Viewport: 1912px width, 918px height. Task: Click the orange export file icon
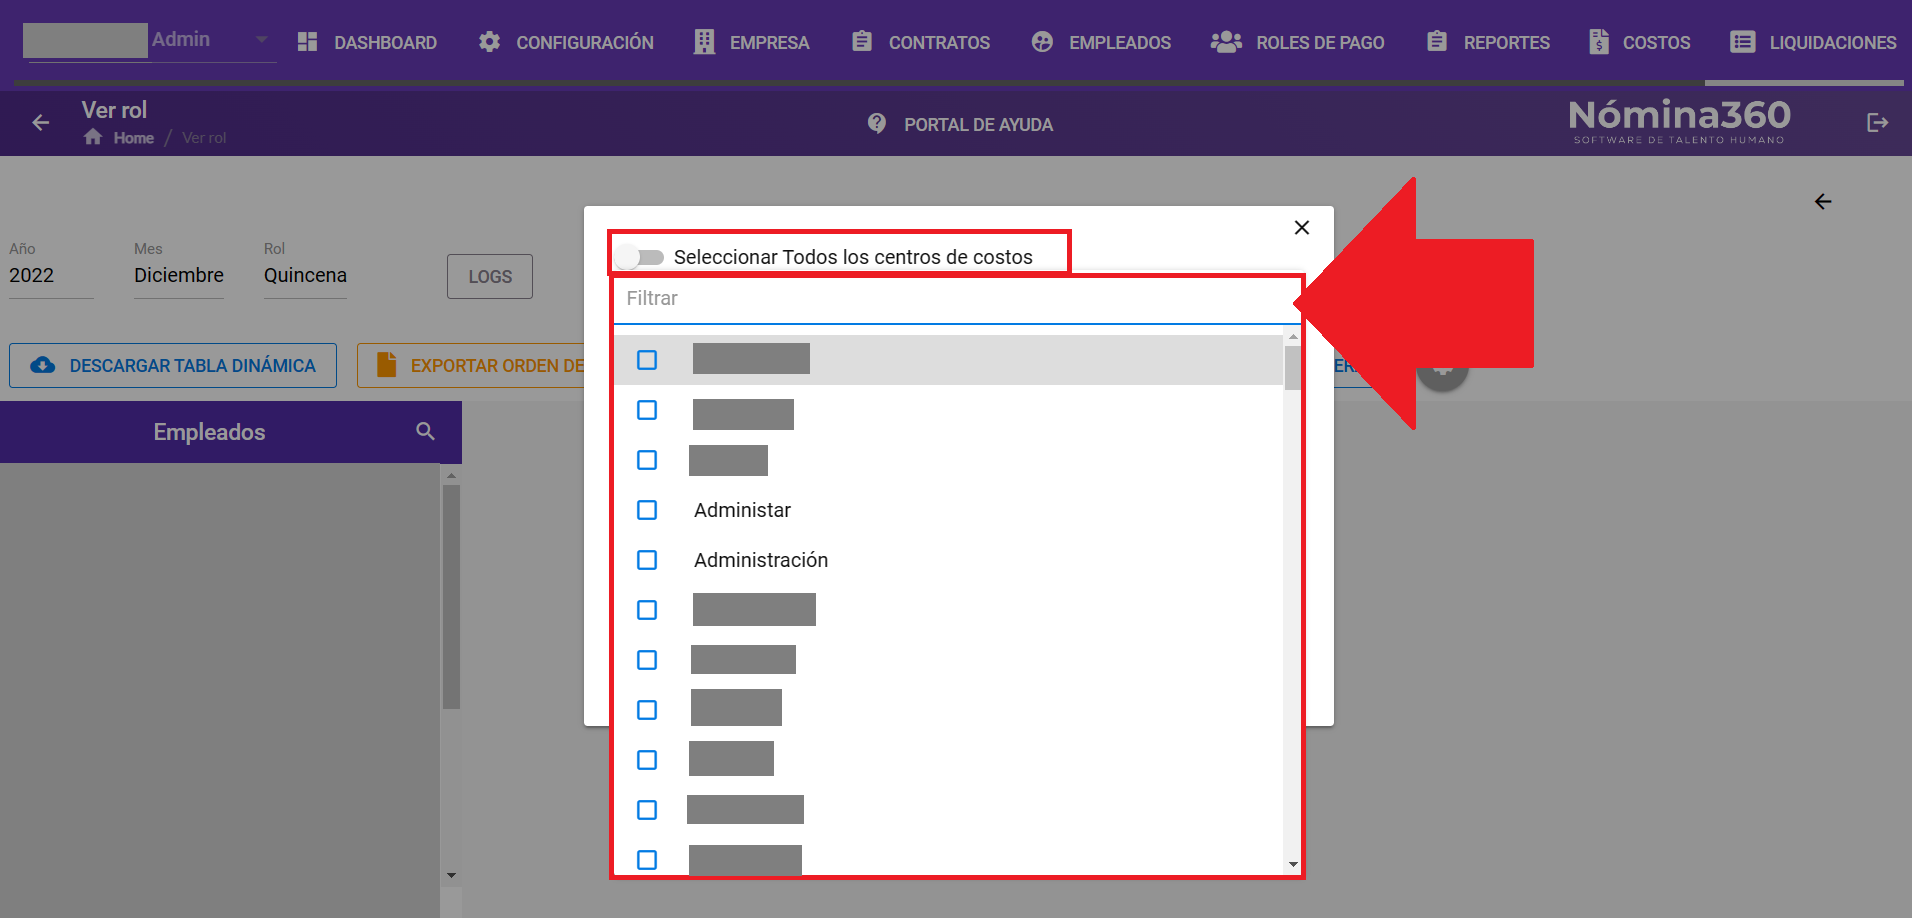click(x=387, y=365)
